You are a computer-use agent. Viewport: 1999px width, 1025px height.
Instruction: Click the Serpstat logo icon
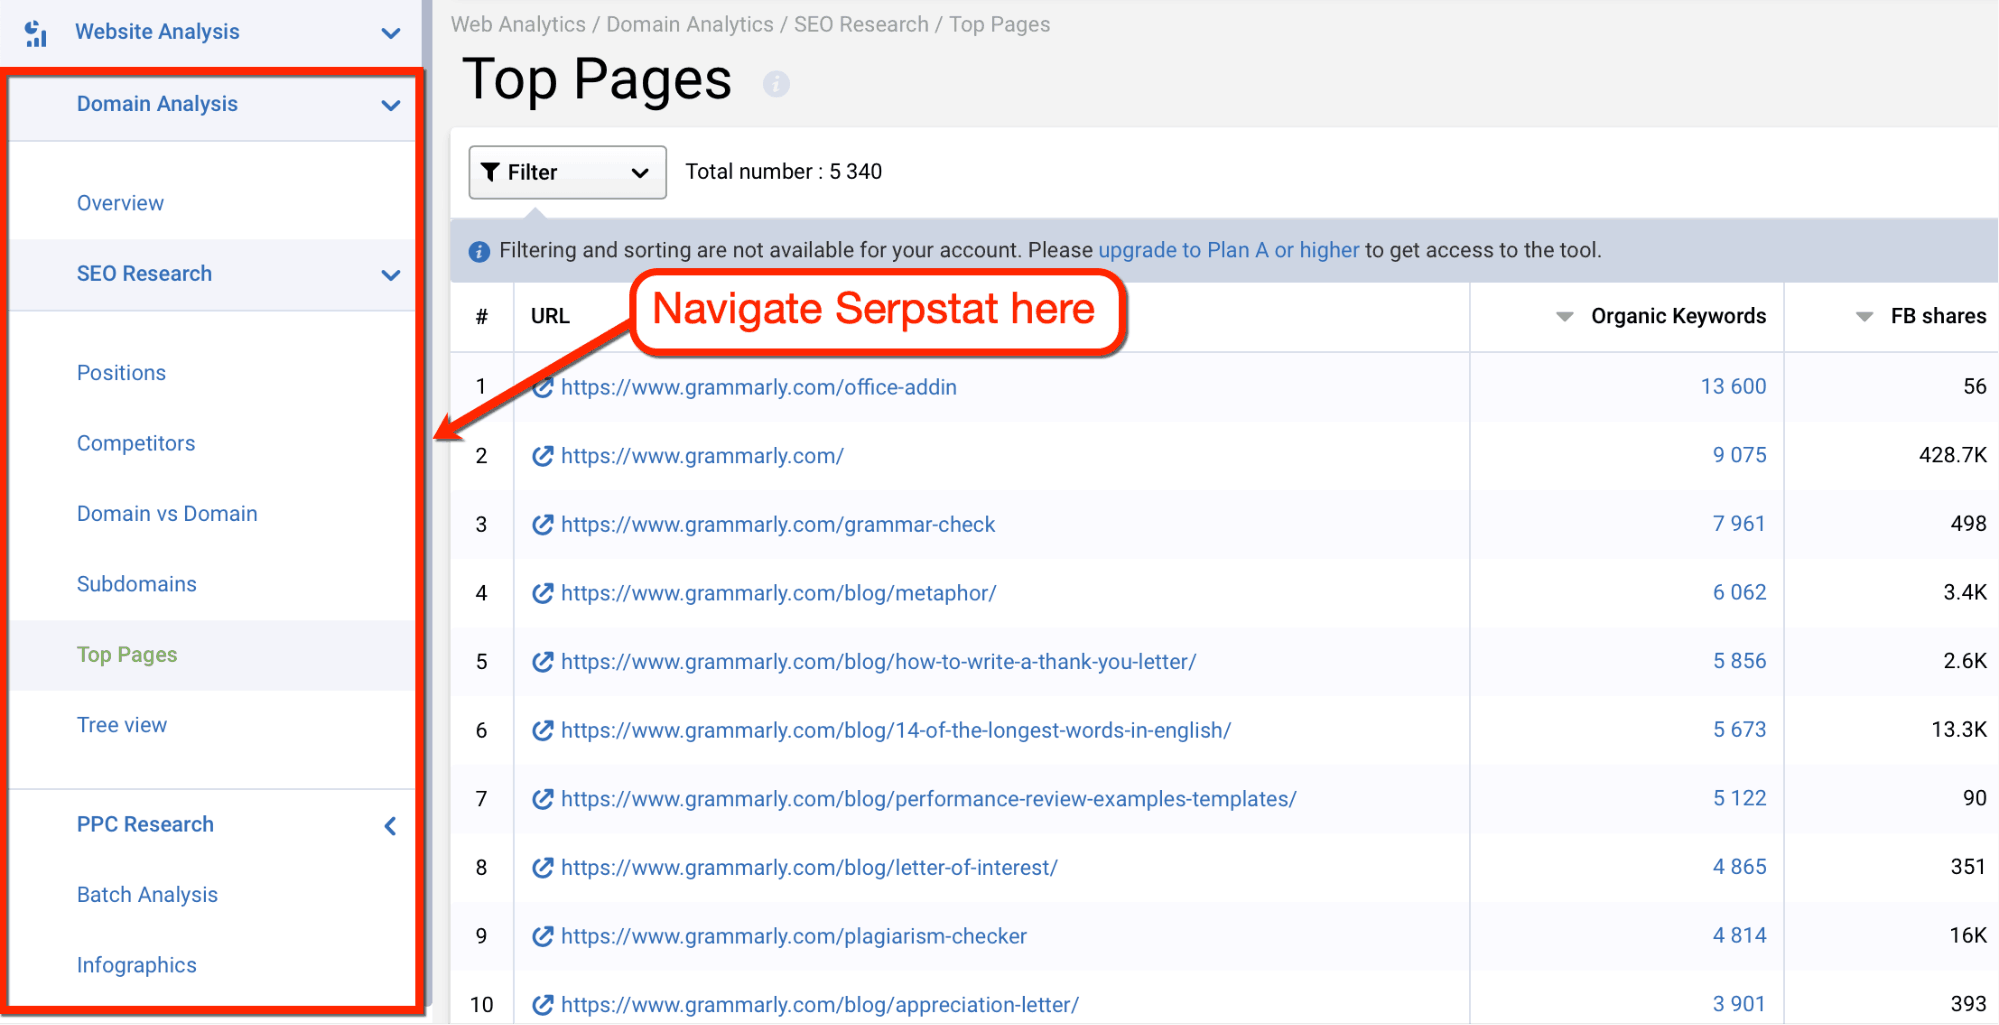coord(35,31)
